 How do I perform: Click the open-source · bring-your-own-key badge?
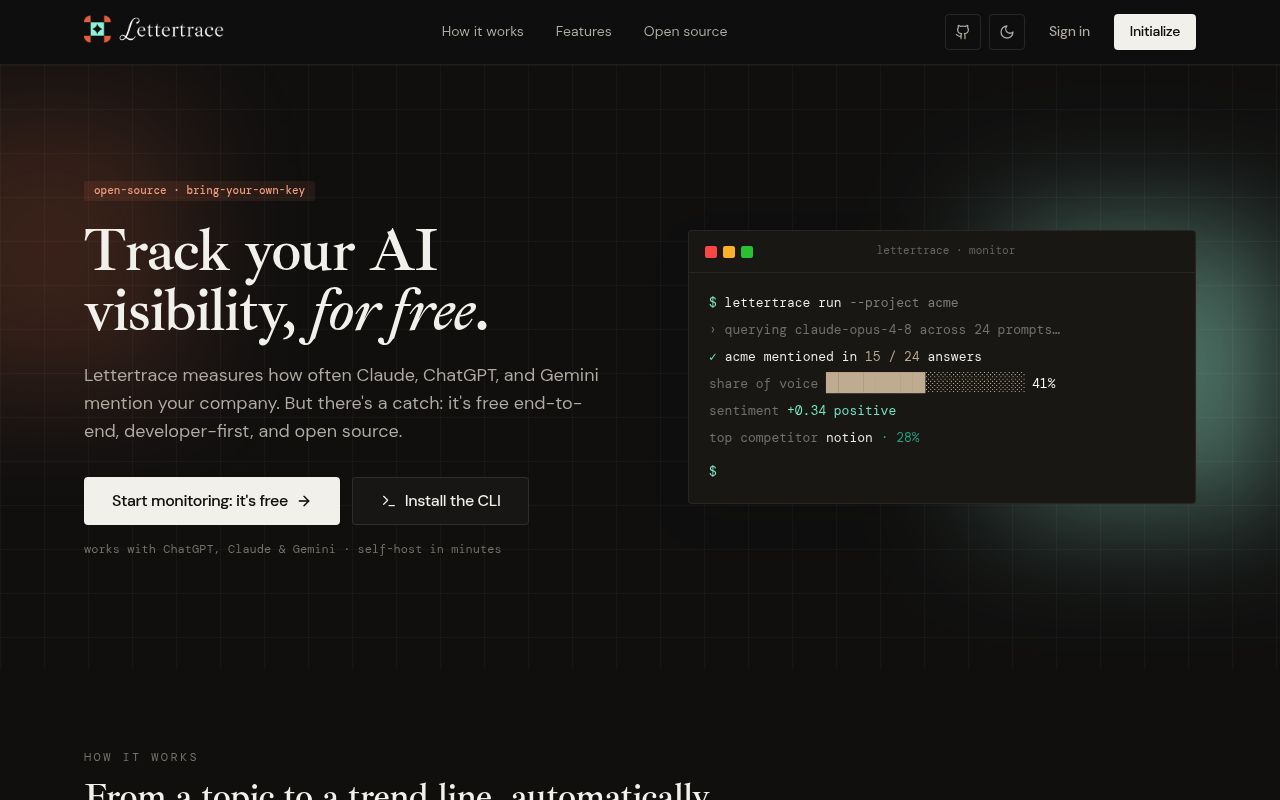click(x=199, y=190)
